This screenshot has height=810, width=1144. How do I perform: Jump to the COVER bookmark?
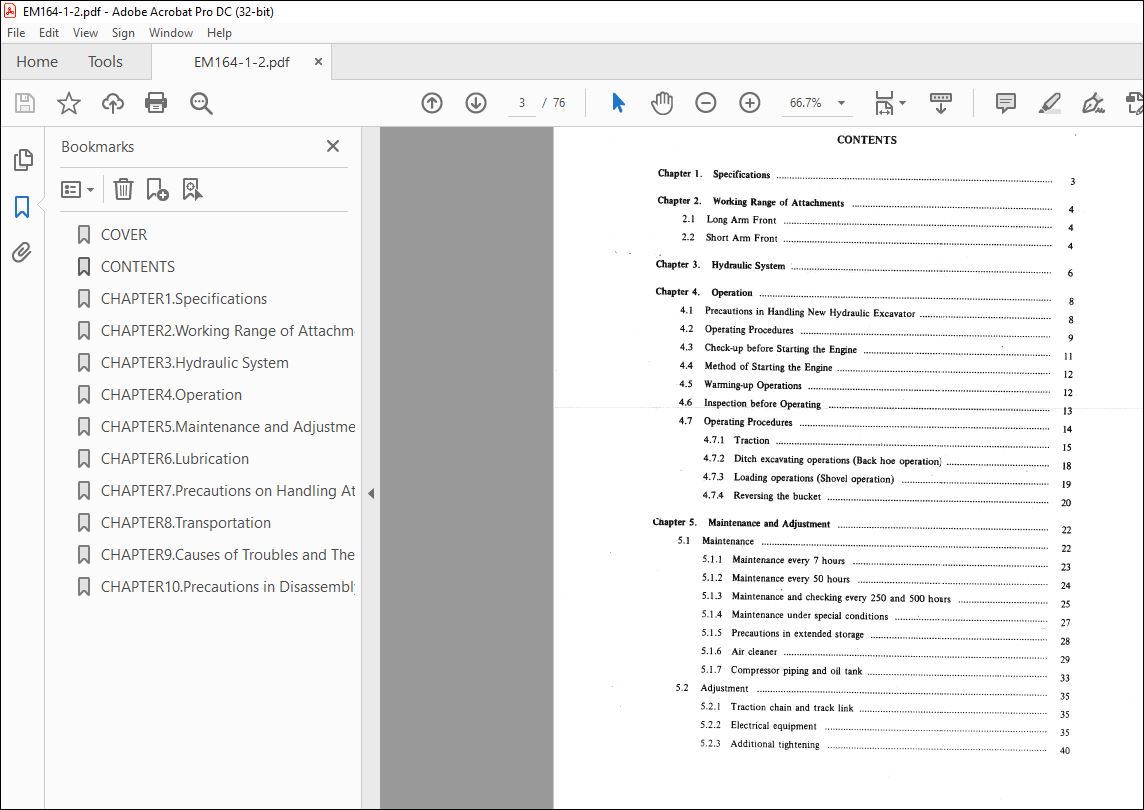pyautogui.click(x=123, y=234)
